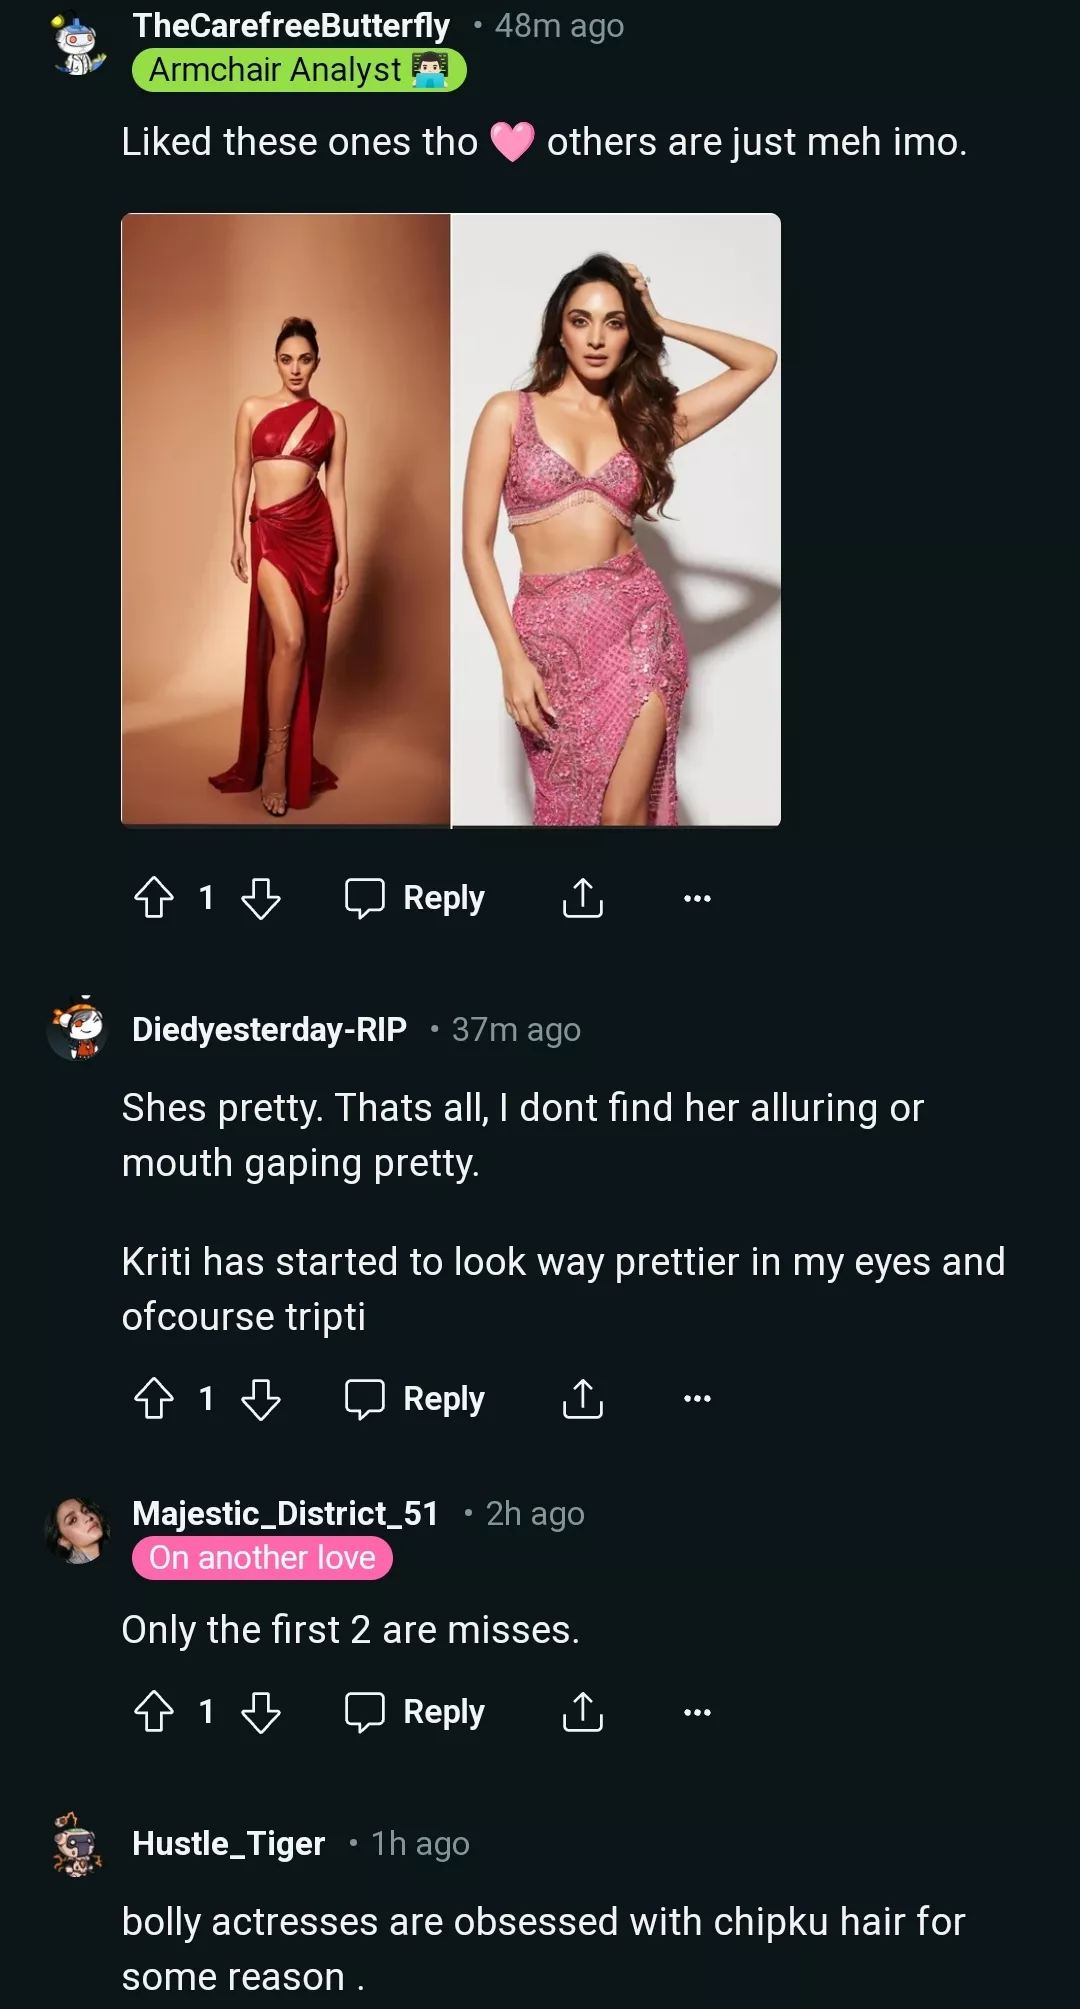This screenshot has height=2009, width=1080.
Task: Open three-dot menu on Majestic_District_51's comment
Action: [697, 1711]
